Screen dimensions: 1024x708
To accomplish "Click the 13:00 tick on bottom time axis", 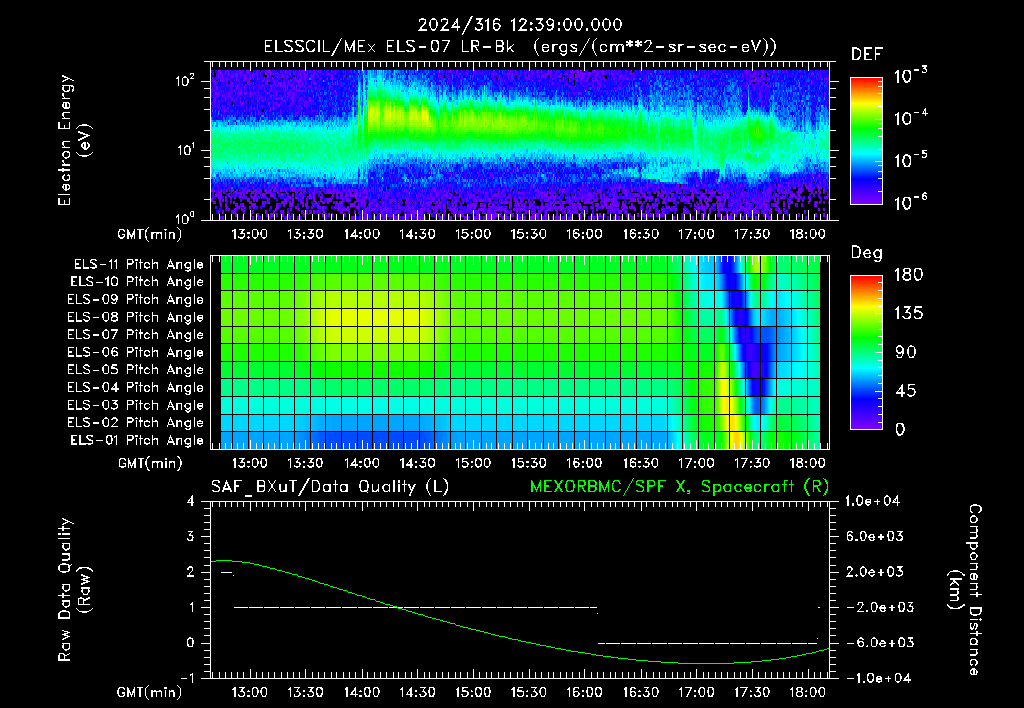I will [x=249, y=692].
